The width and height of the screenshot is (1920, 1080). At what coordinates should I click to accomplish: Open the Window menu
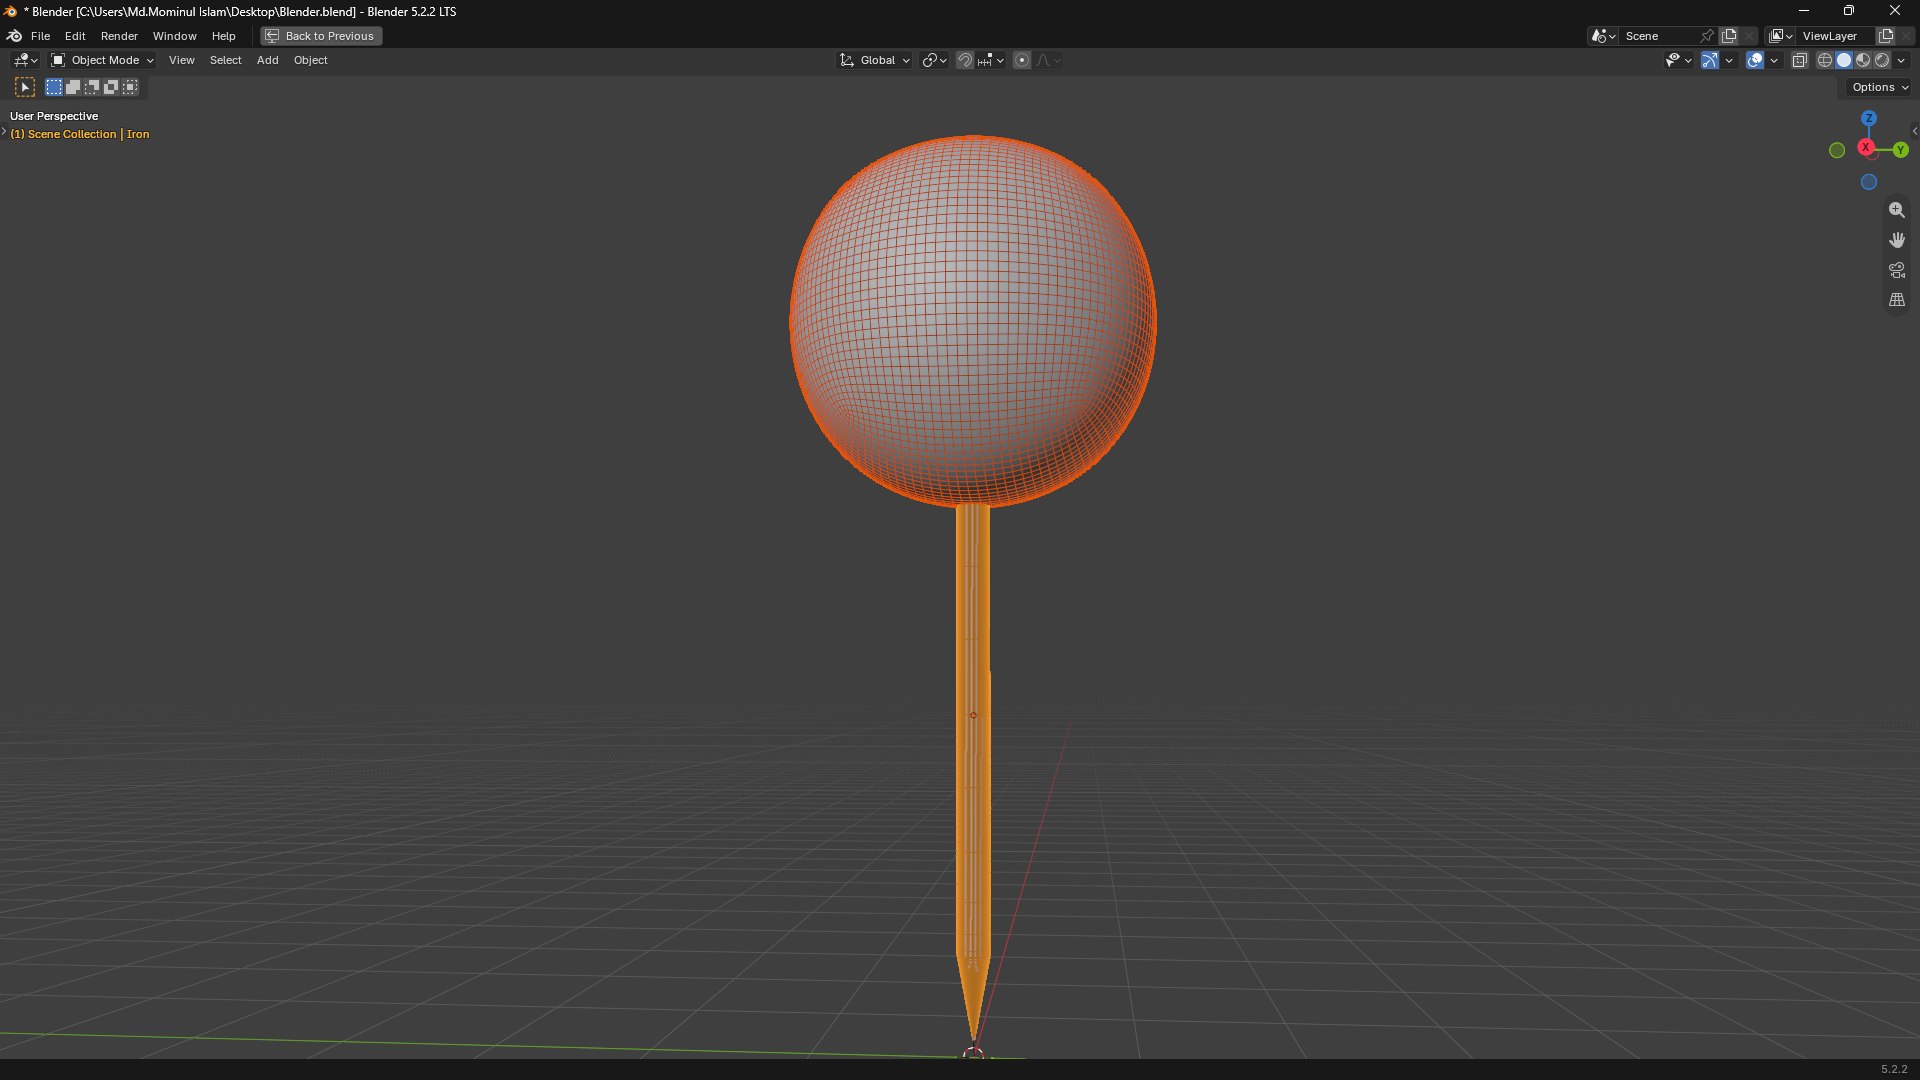174,36
